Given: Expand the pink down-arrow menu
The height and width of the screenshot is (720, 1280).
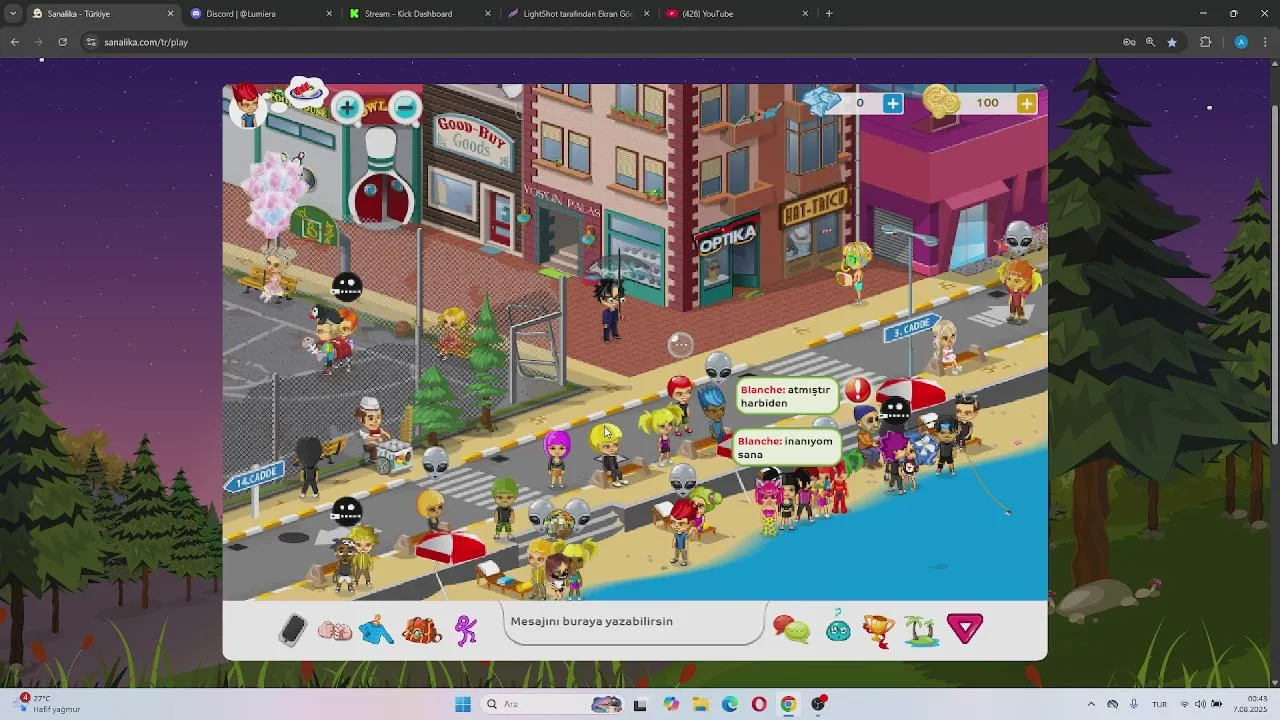Looking at the screenshot, I should (x=965, y=628).
